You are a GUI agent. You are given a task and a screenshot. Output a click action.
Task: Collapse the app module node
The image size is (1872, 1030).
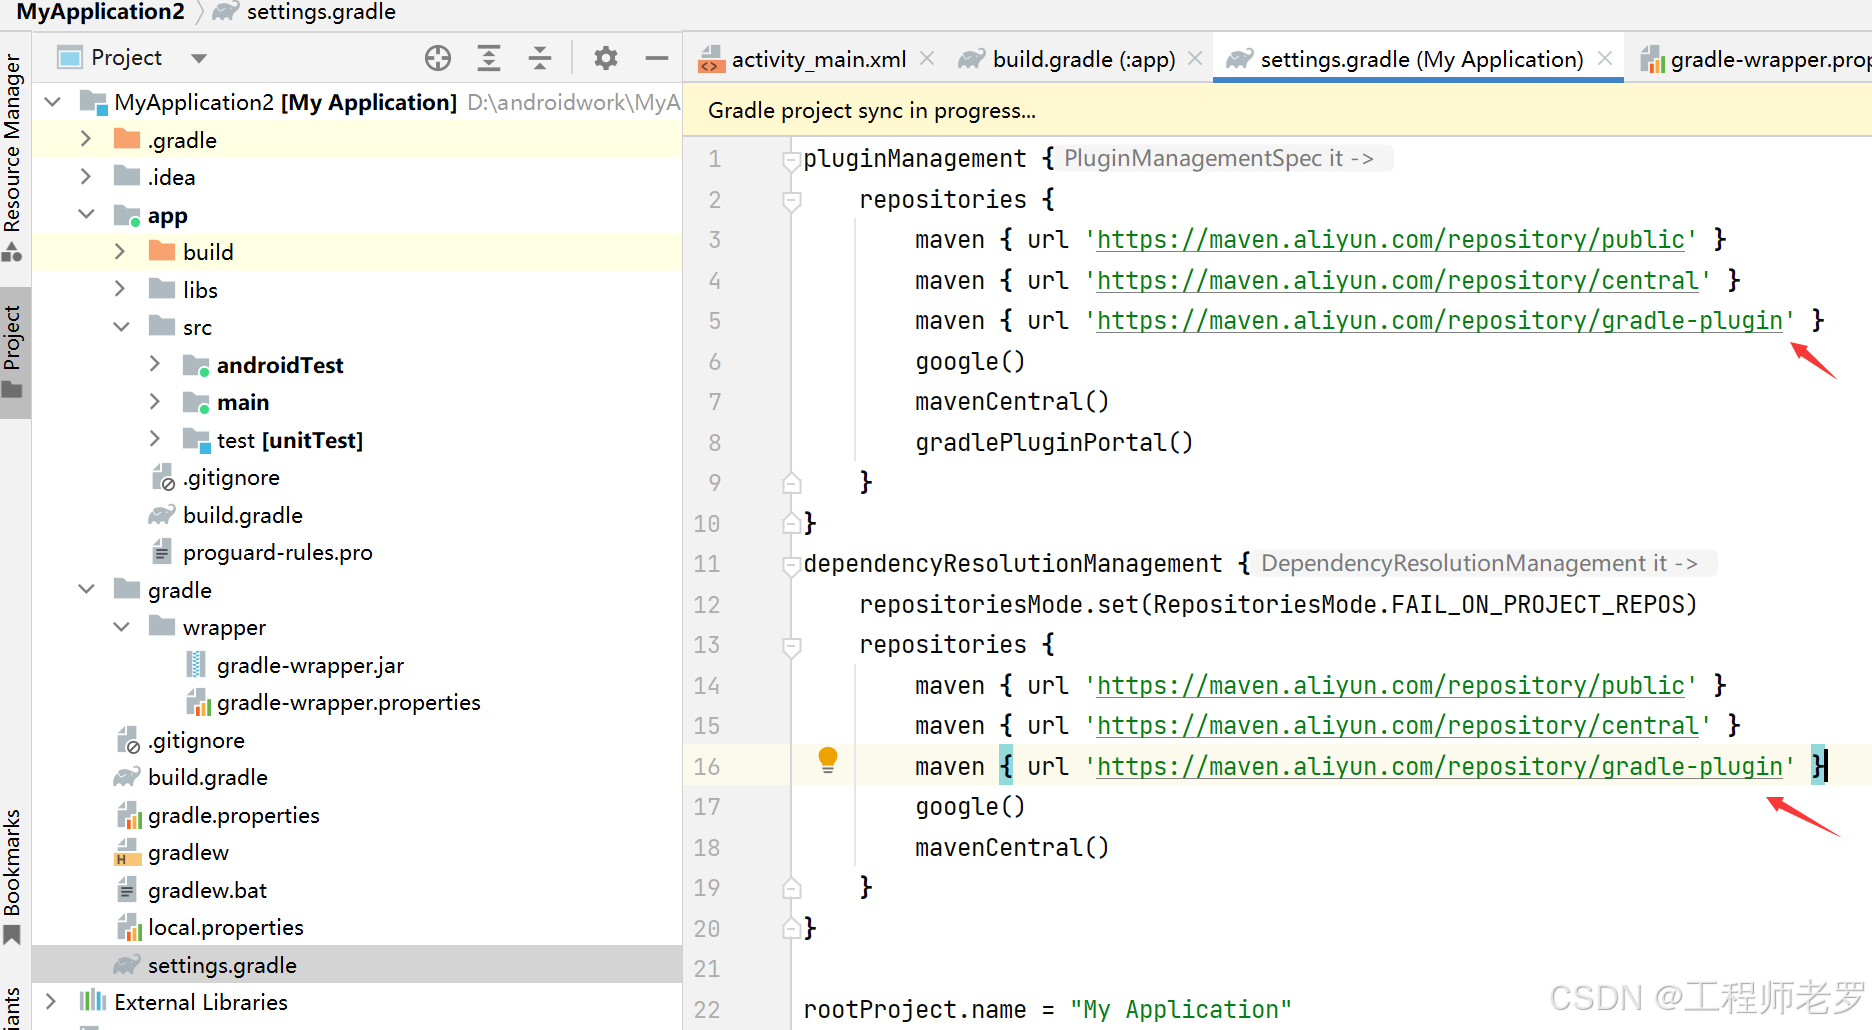tap(86, 214)
